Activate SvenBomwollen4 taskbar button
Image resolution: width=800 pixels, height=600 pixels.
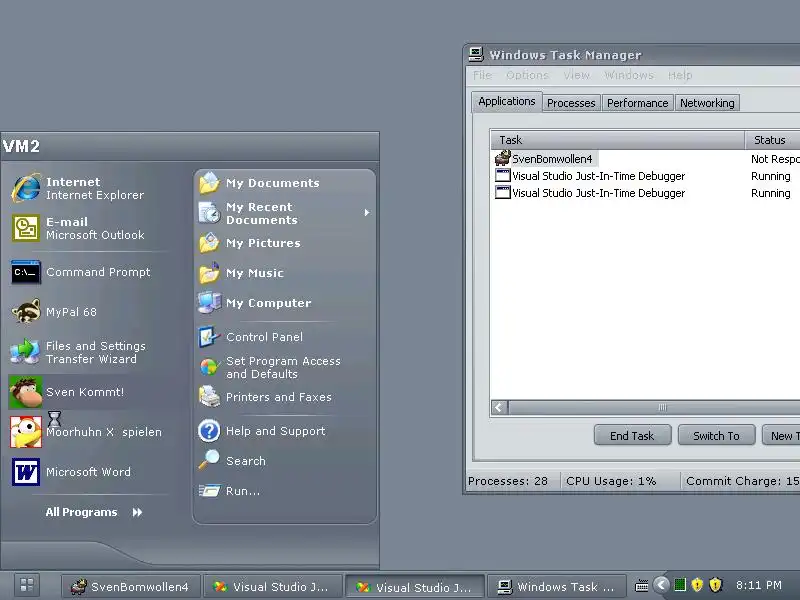(131, 586)
